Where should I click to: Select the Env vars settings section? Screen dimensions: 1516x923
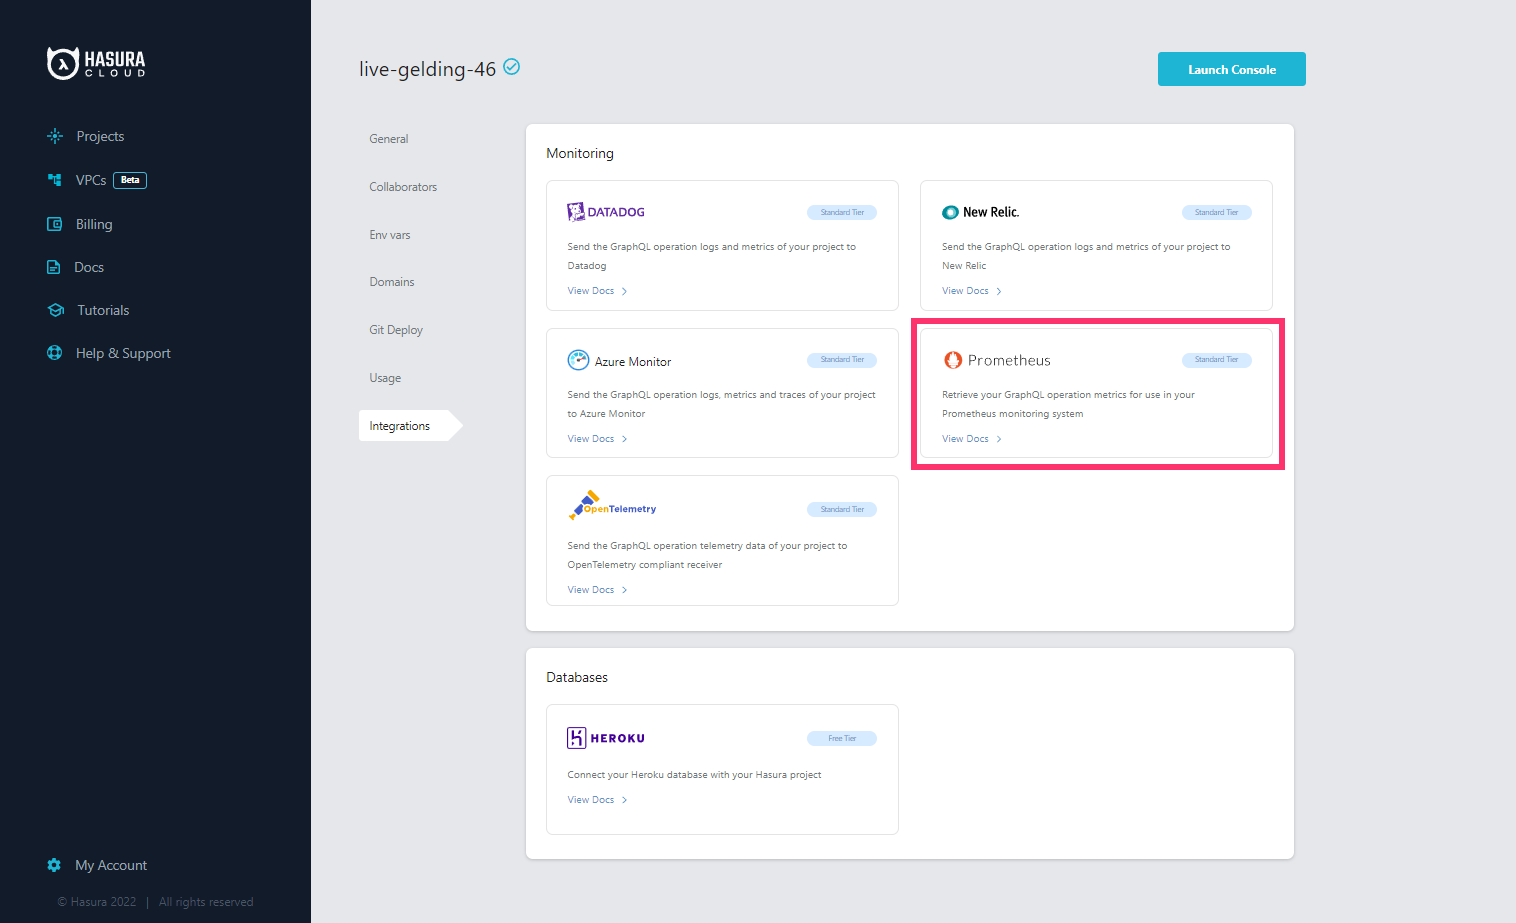click(x=390, y=234)
